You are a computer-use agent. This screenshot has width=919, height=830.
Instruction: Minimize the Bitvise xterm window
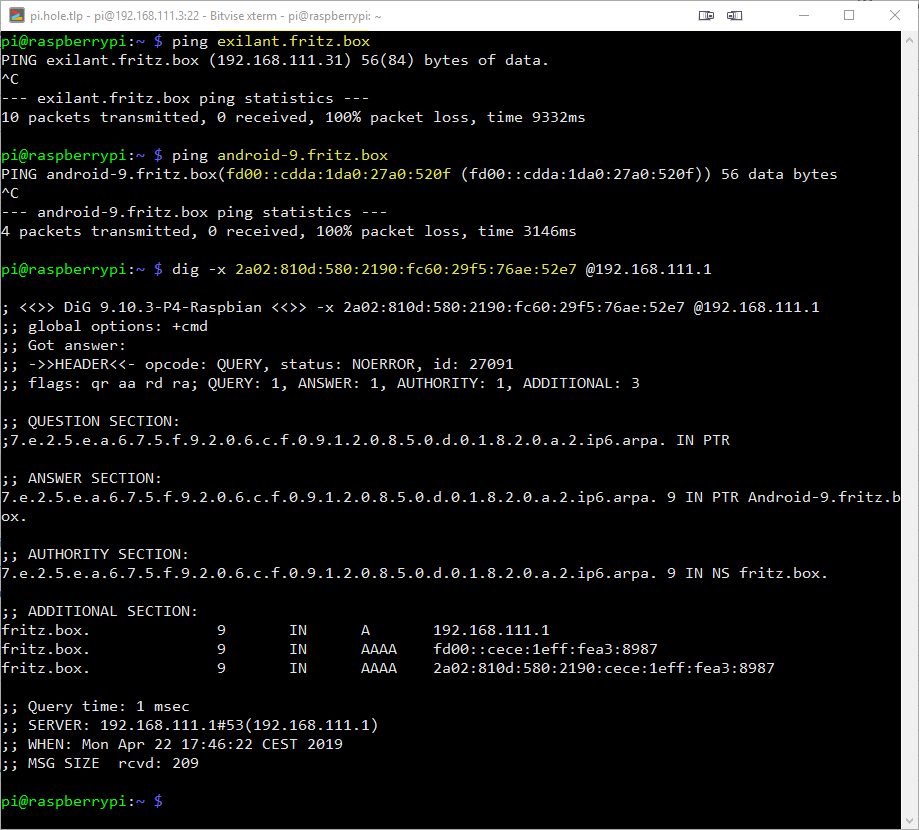(x=804, y=16)
